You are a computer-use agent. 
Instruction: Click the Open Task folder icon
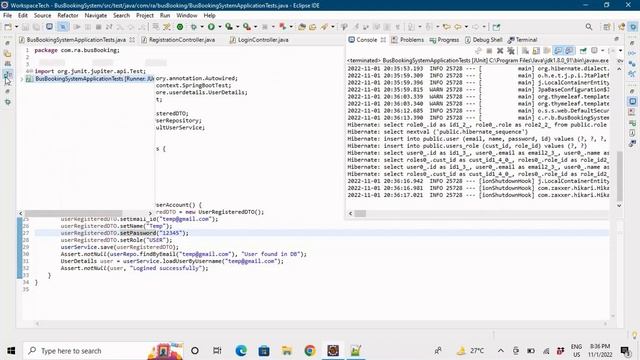(x=313, y=27)
